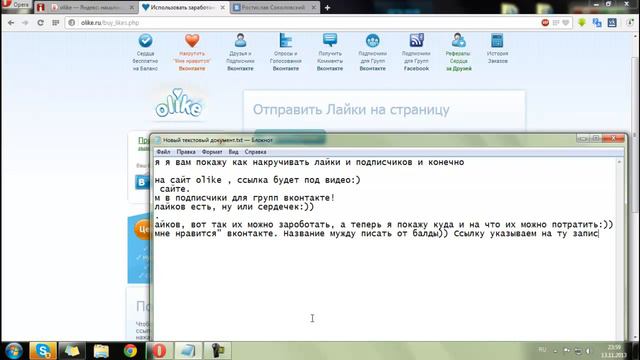Switch to Notepad in the taskbar
Screen dimensions: 640x360
pyautogui.click(x=188, y=351)
